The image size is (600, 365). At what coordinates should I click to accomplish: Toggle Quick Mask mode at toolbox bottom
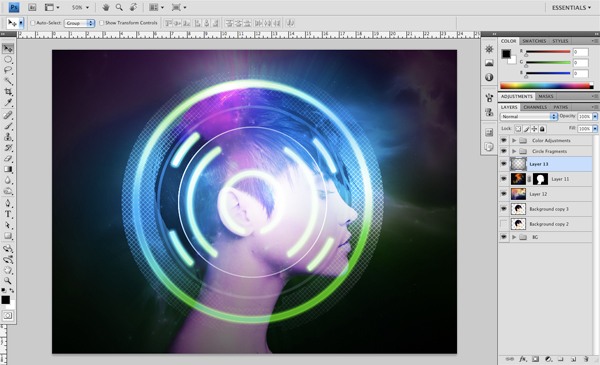(x=8, y=316)
